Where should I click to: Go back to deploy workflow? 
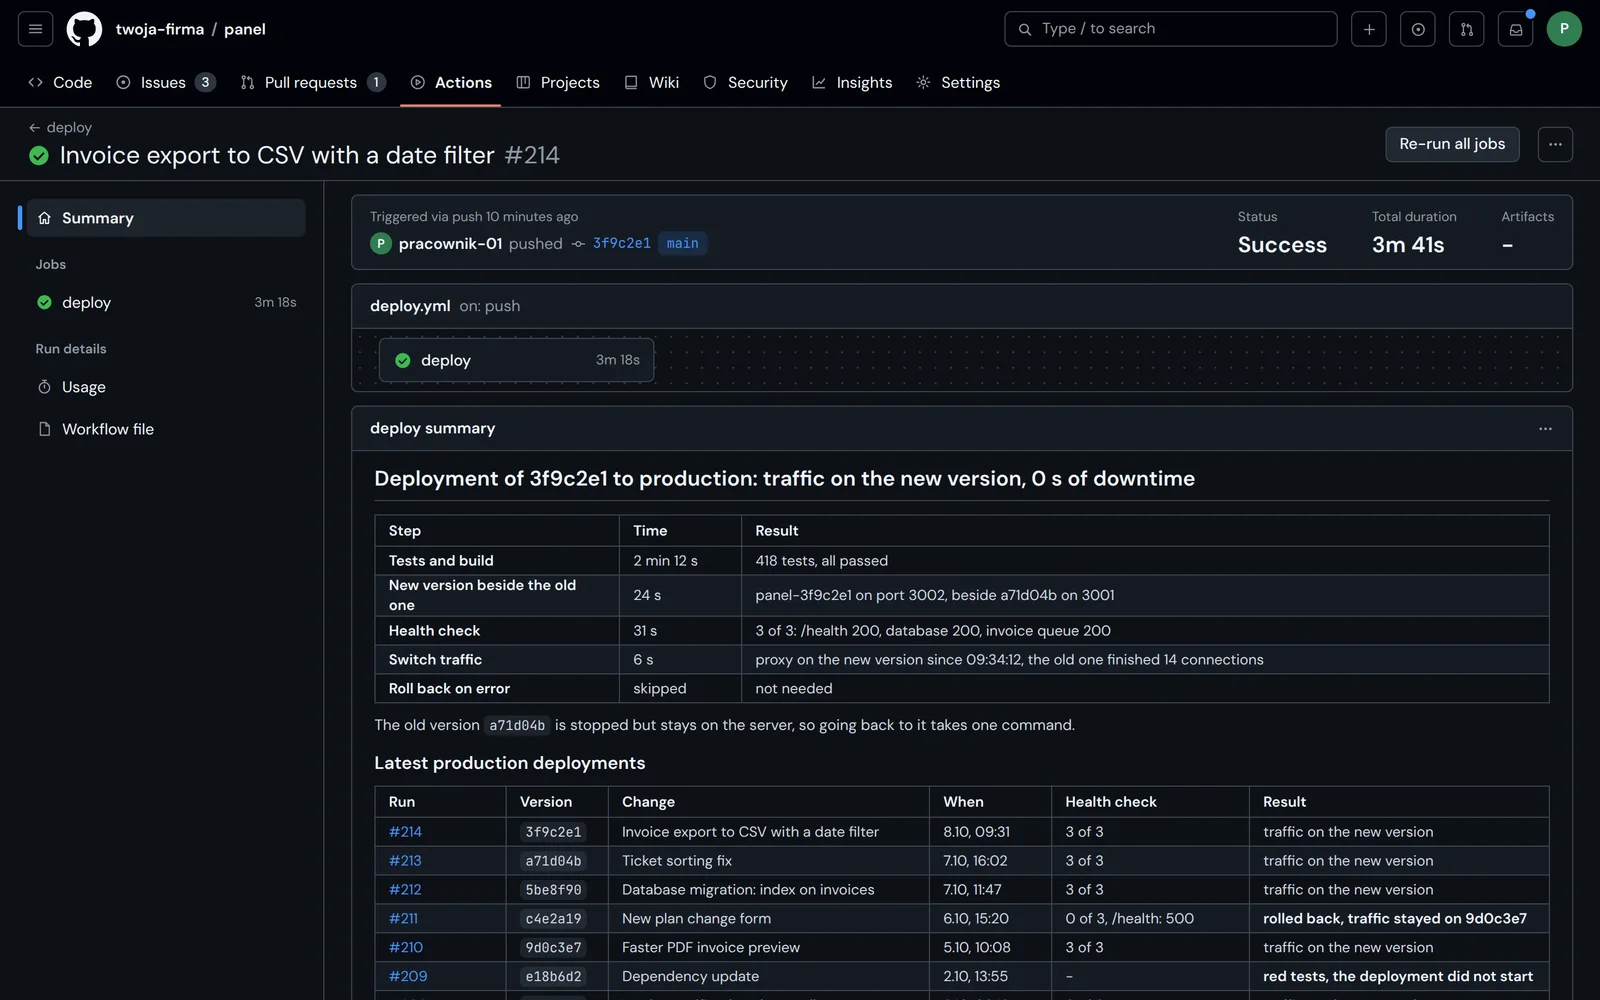click(x=60, y=127)
